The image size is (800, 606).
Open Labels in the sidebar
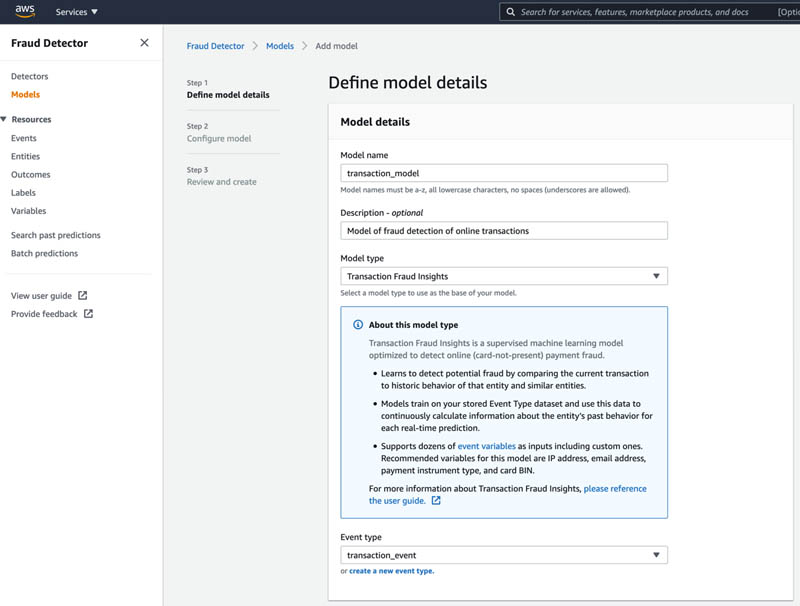point(23,193)
